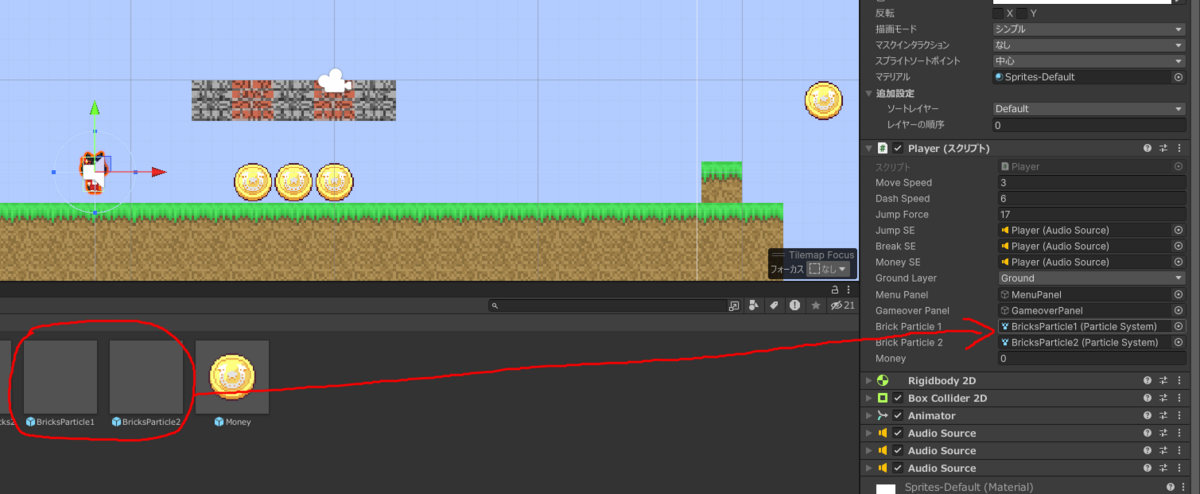The height and width of the screenshot is (494, 1200).
Task: Click the Money value field
Action: coord(1091,358)
